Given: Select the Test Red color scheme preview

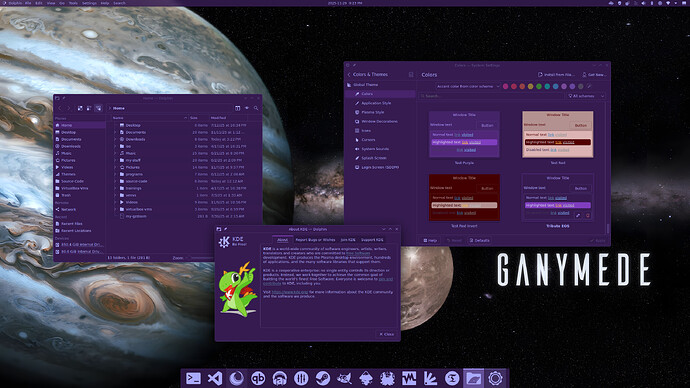Looking at the screenshot, I should [x=558, y=134].
